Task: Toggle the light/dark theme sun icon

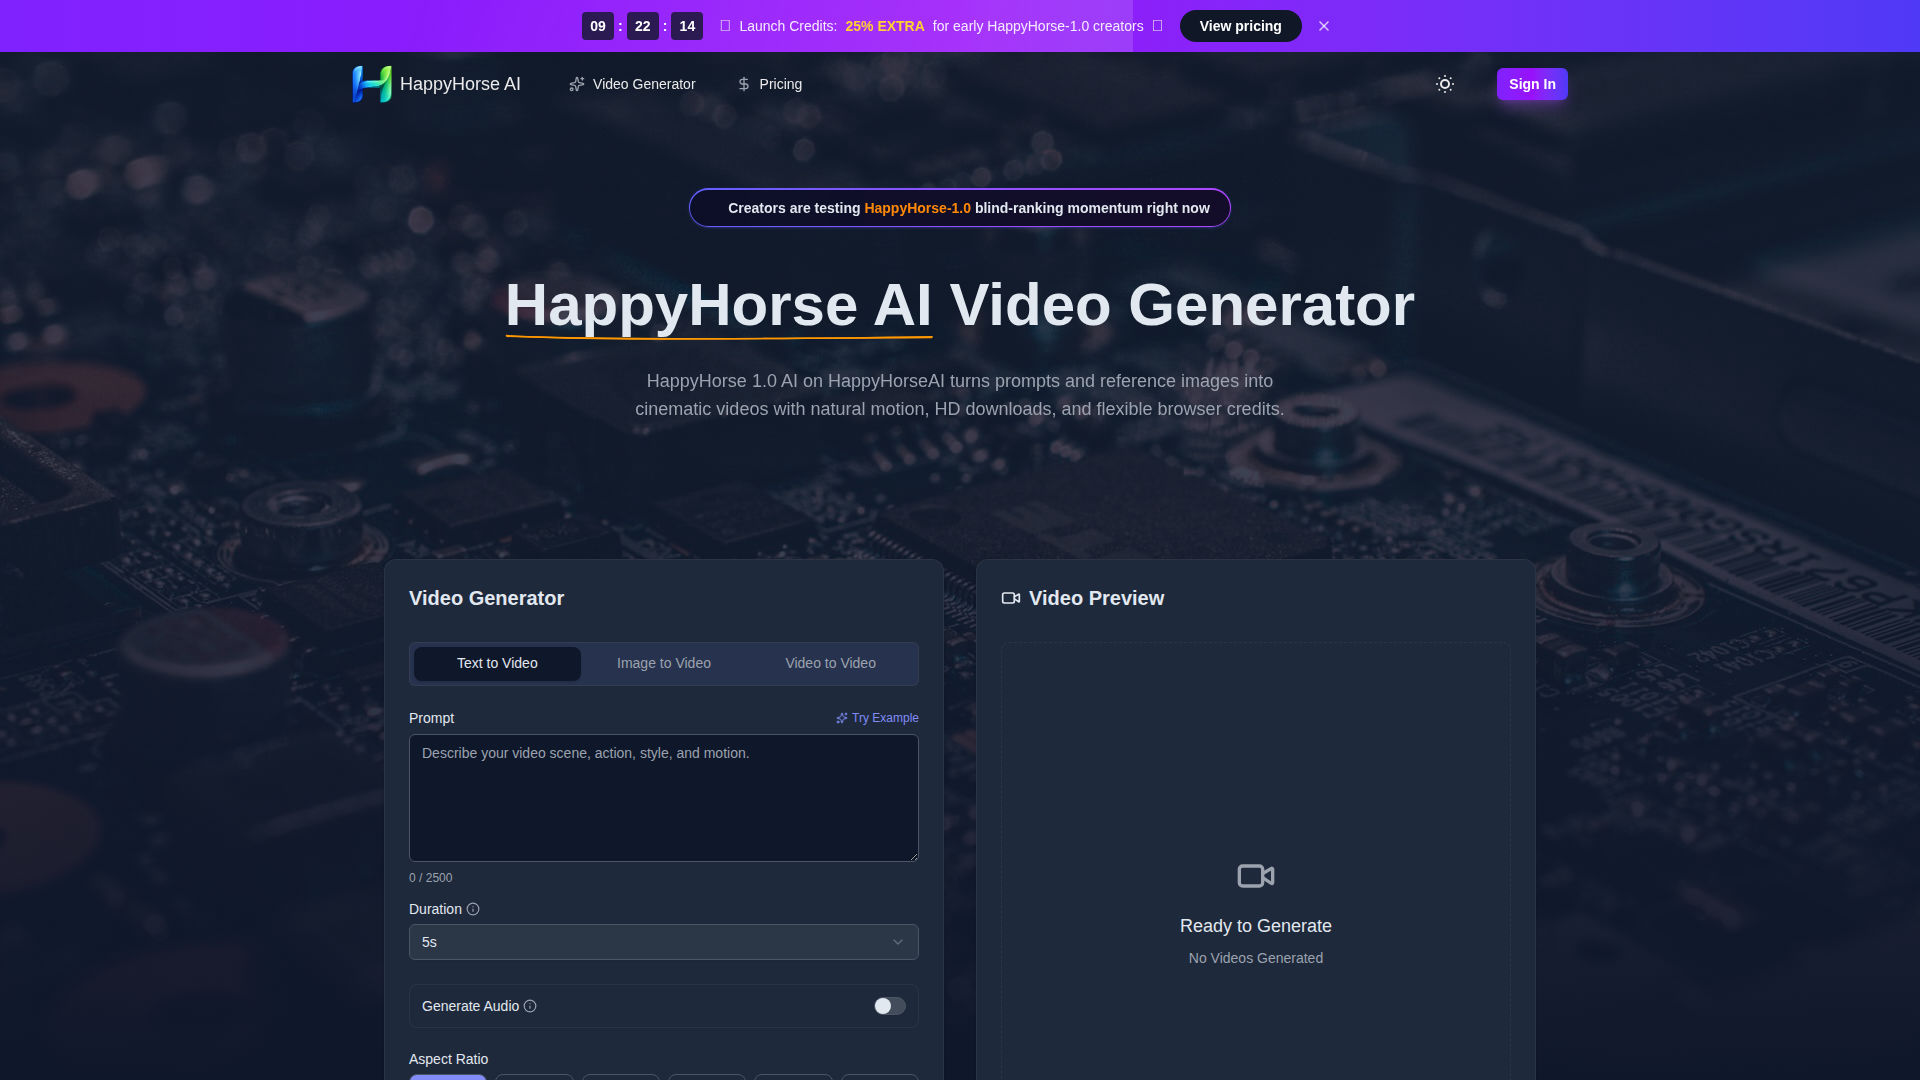Action: coord(1444,84)
